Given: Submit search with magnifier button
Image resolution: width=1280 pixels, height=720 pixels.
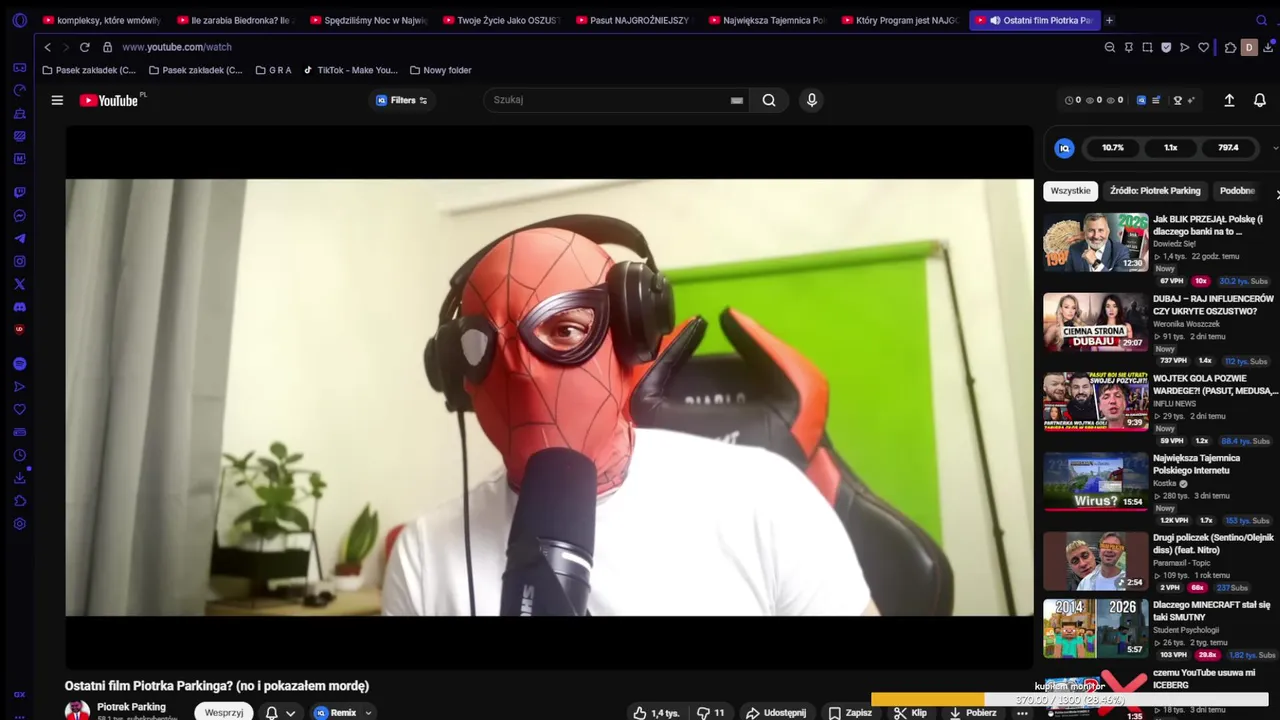Looking at the screenshot, I should [x=769, y=100].
